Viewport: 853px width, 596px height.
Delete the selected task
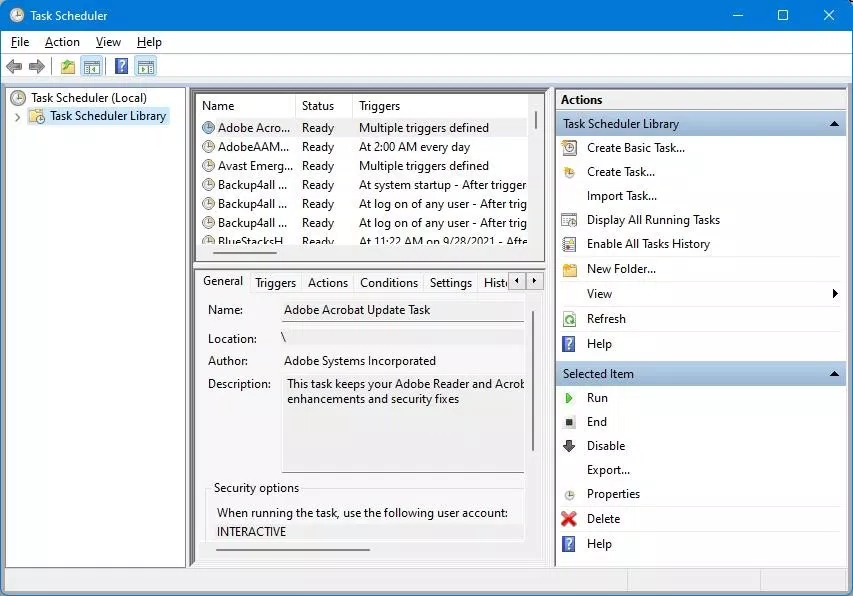click(x=606, y=518)
